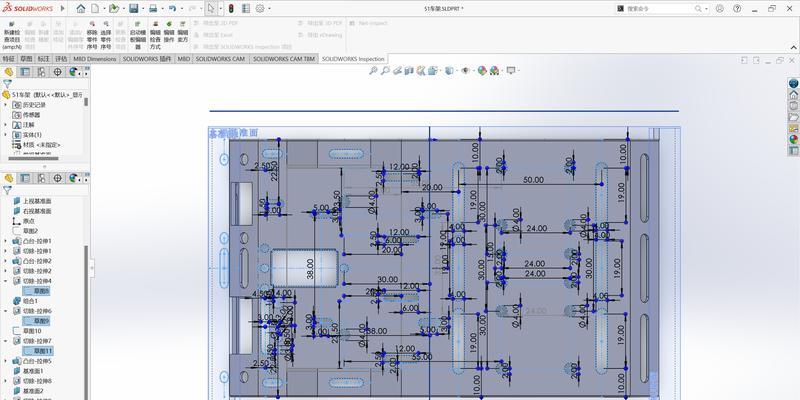
Task: Open the Home welcome icon
Action: 81,9
